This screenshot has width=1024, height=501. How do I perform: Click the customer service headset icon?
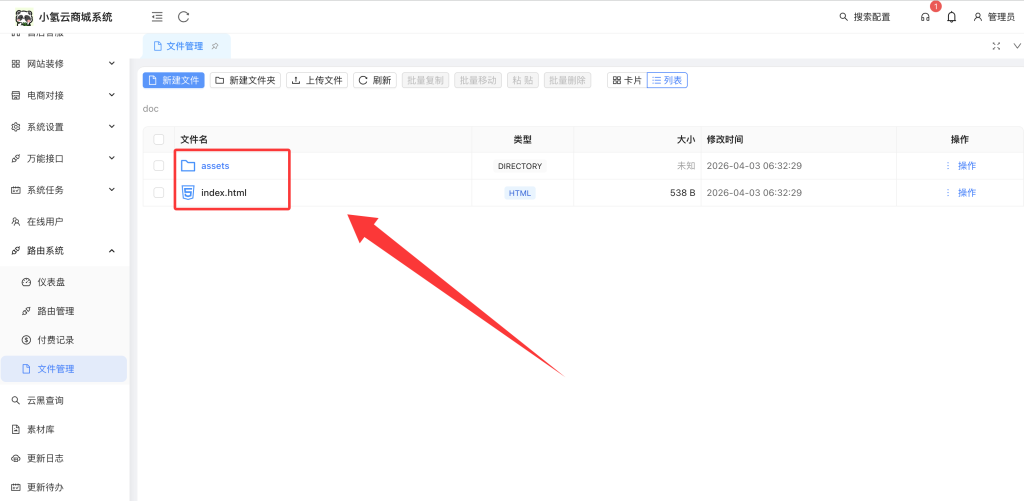[925, 17]
